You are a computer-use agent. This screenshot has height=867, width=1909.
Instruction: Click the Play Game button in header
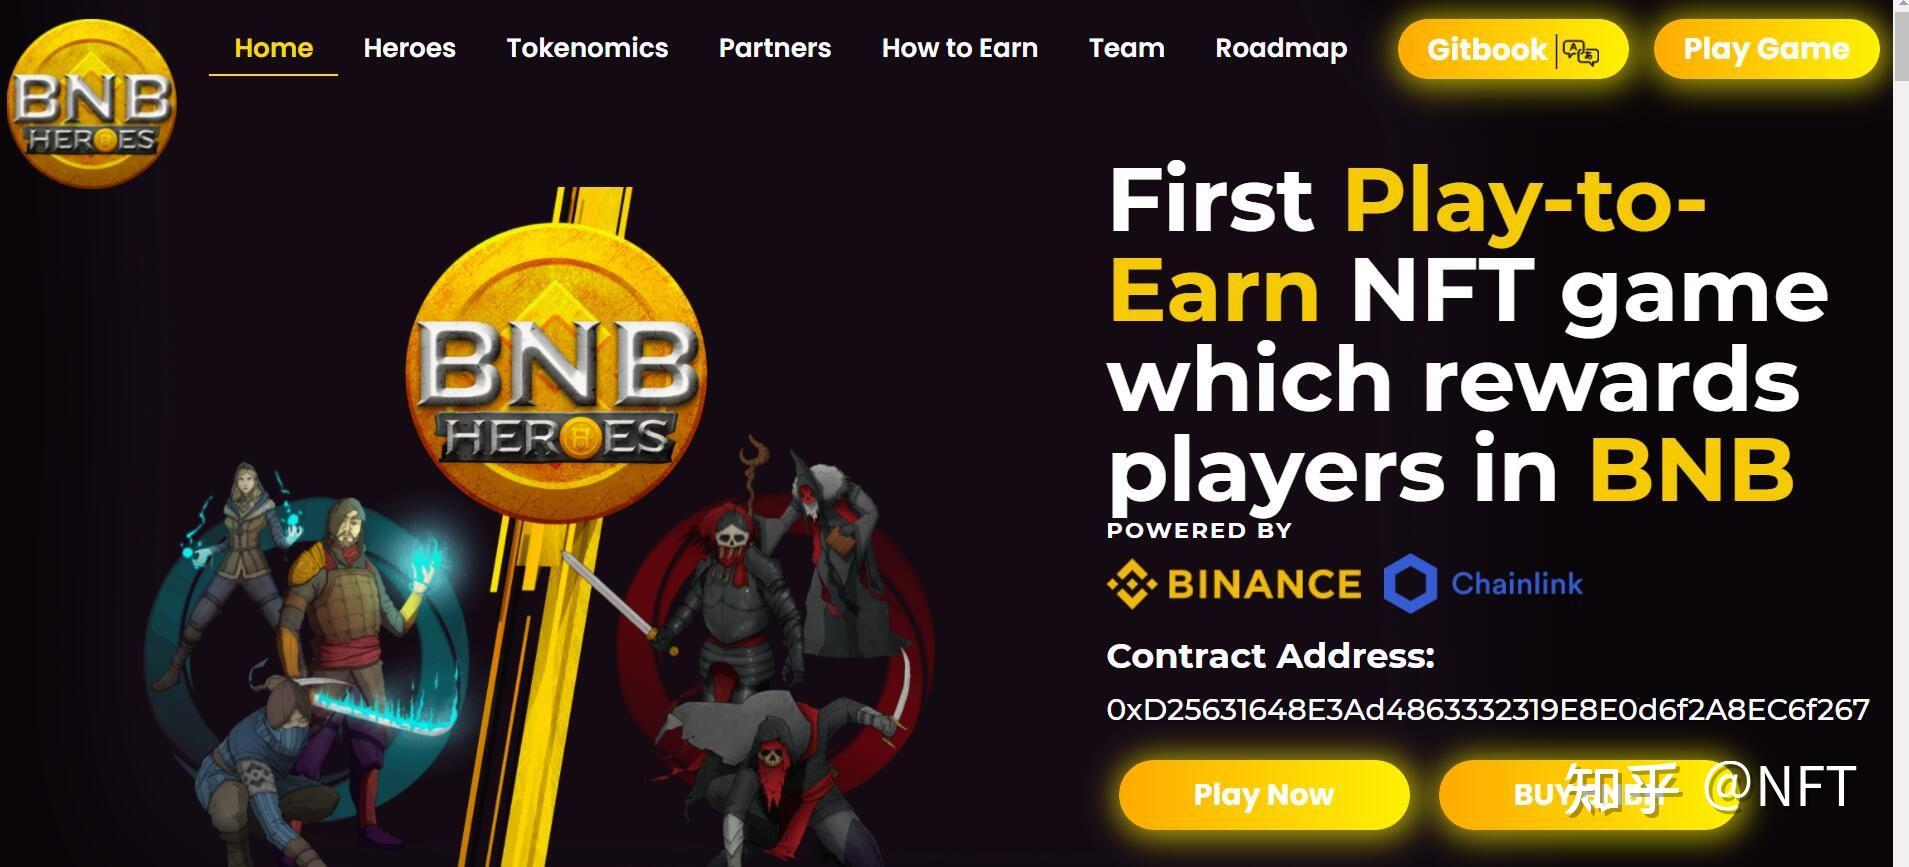[1767, 49]
